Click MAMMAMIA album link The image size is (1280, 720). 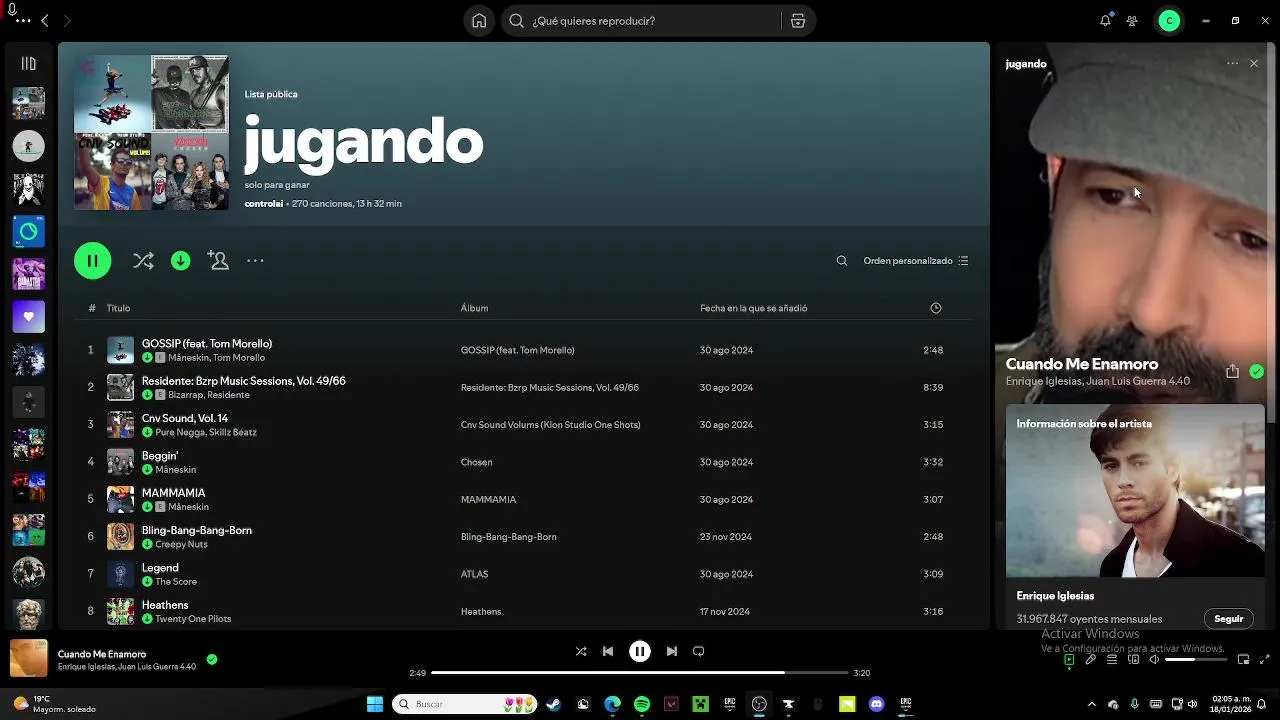488,499
